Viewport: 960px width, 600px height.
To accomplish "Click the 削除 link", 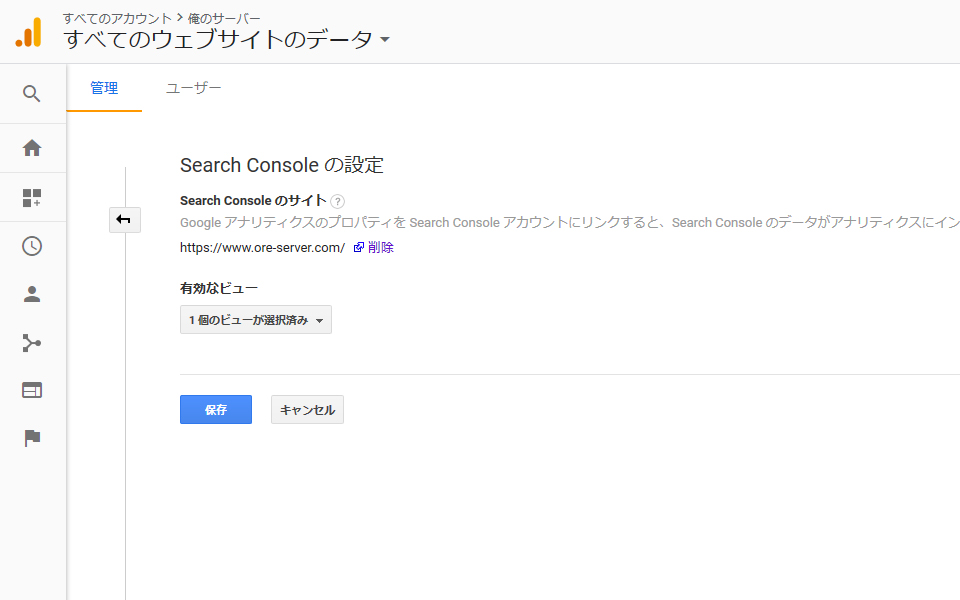I will (x=381, y=247).
